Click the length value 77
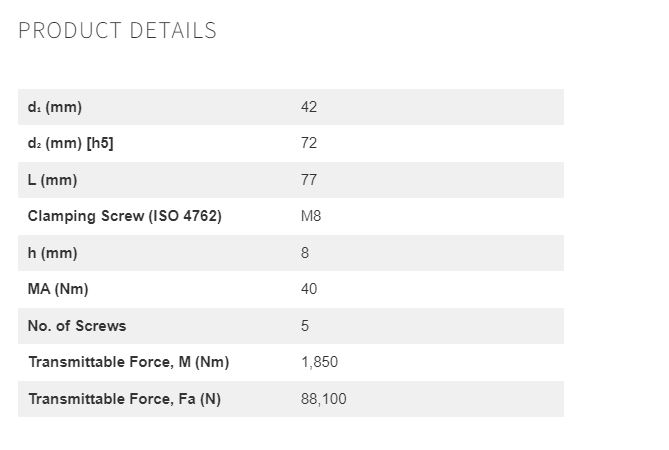Screen dimensions: 669x450 pos(309,180)
